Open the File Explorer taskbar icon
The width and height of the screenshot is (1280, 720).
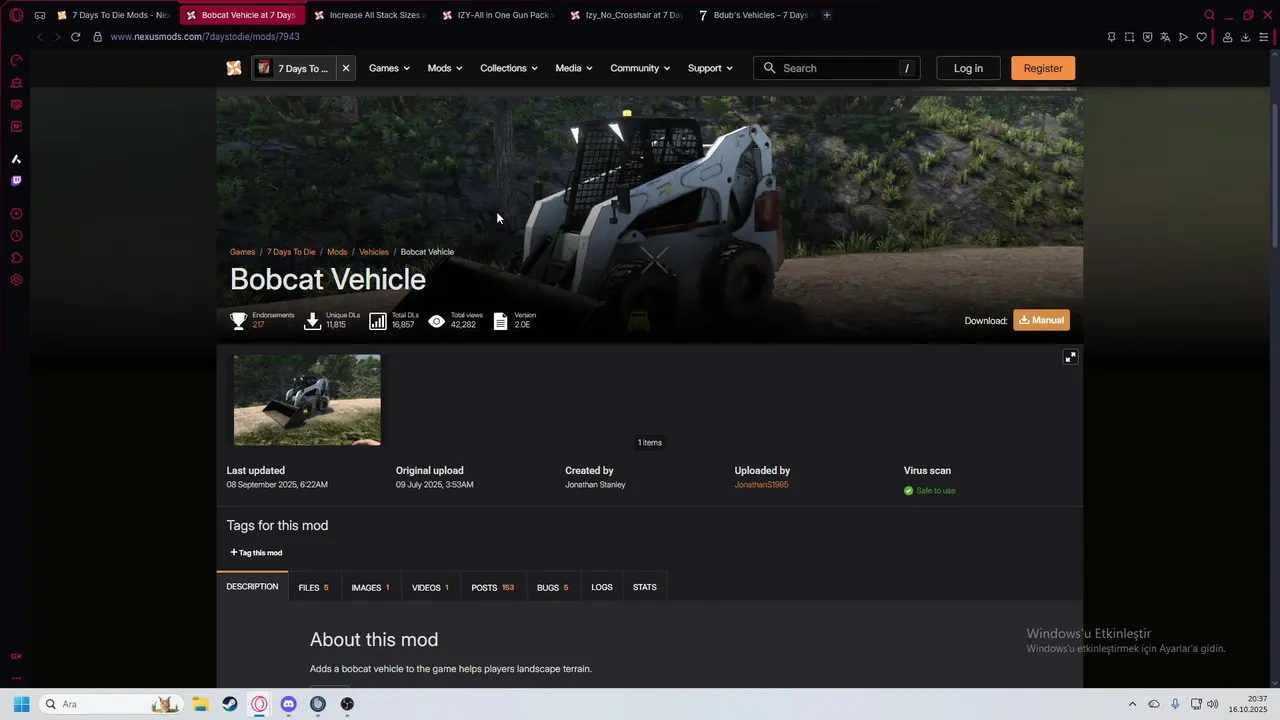point(200,704)
